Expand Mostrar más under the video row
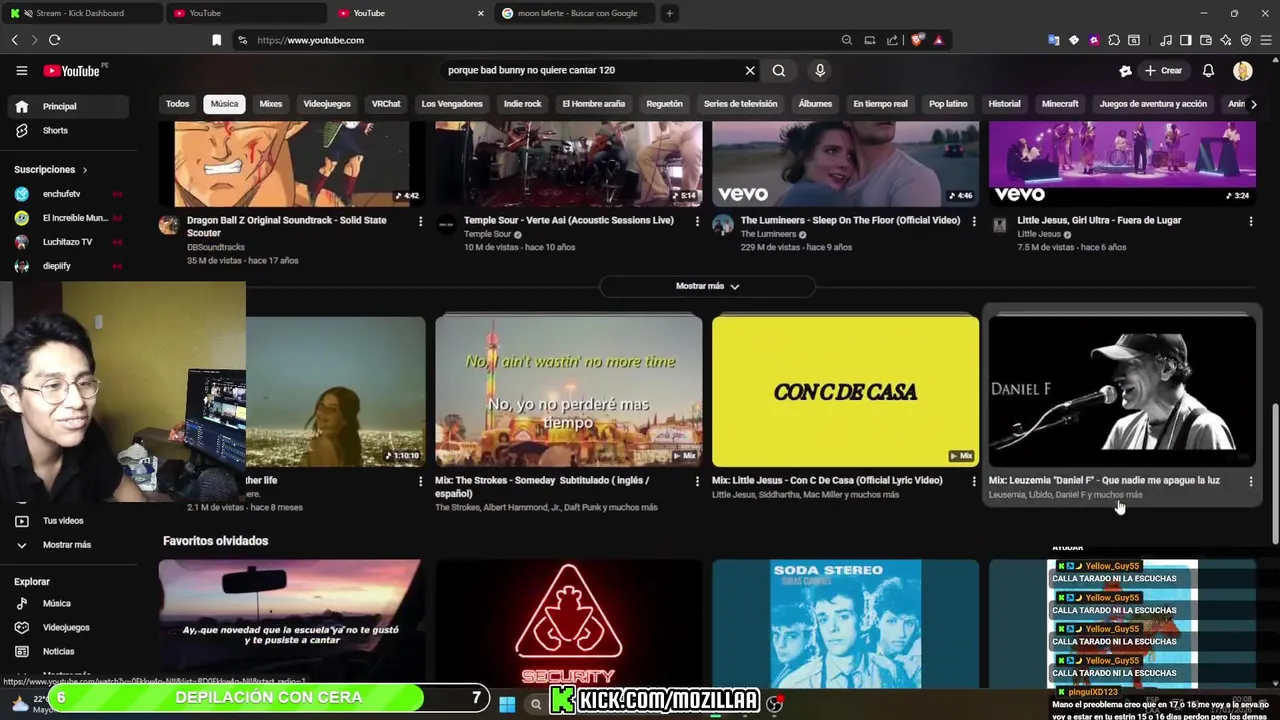Viewport: 1280px width, 720px height. pos(707,286)
